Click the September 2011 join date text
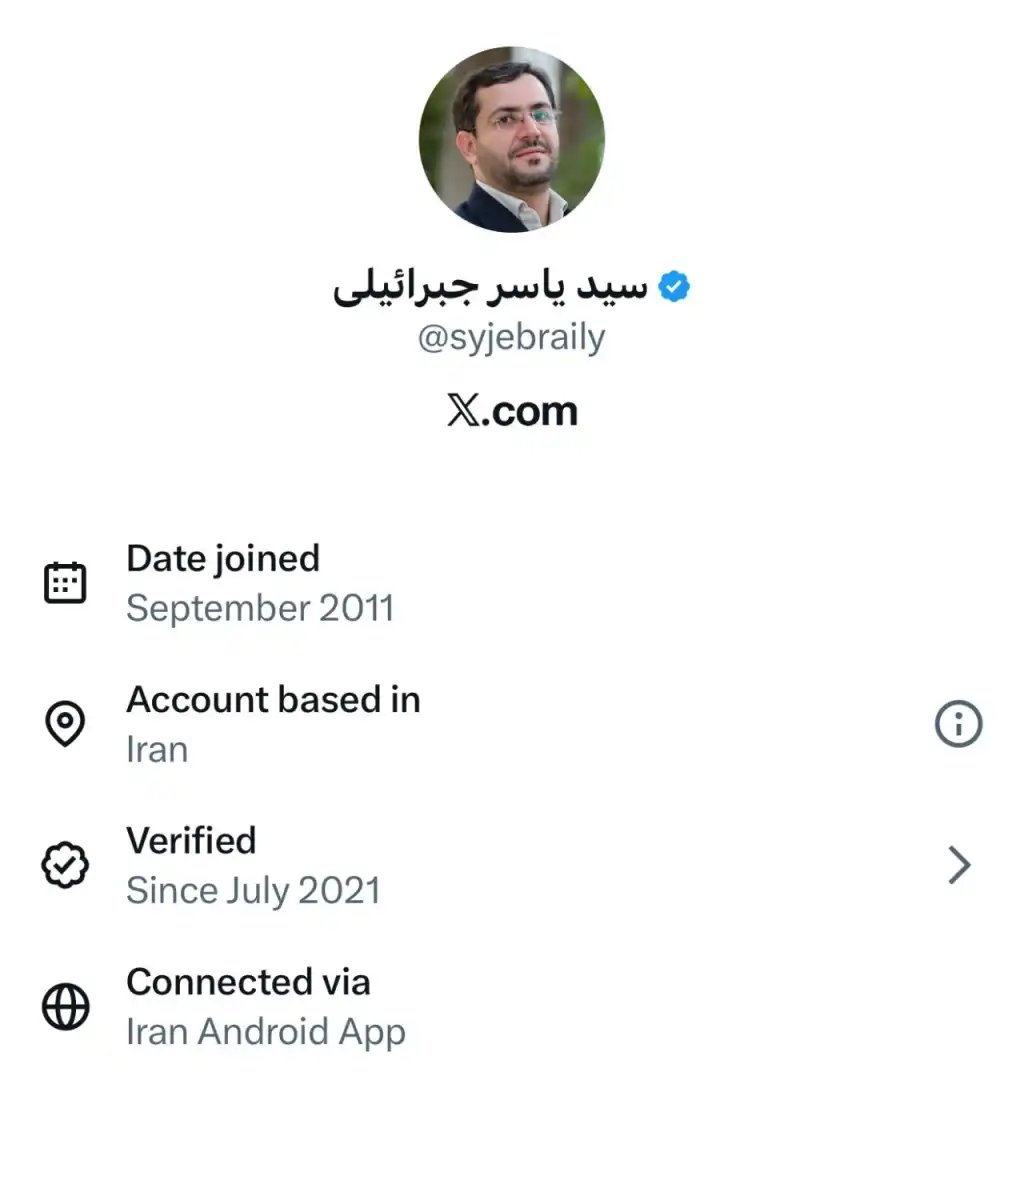This screenshot has height=1204, width=1024. (x=261, y=608)
